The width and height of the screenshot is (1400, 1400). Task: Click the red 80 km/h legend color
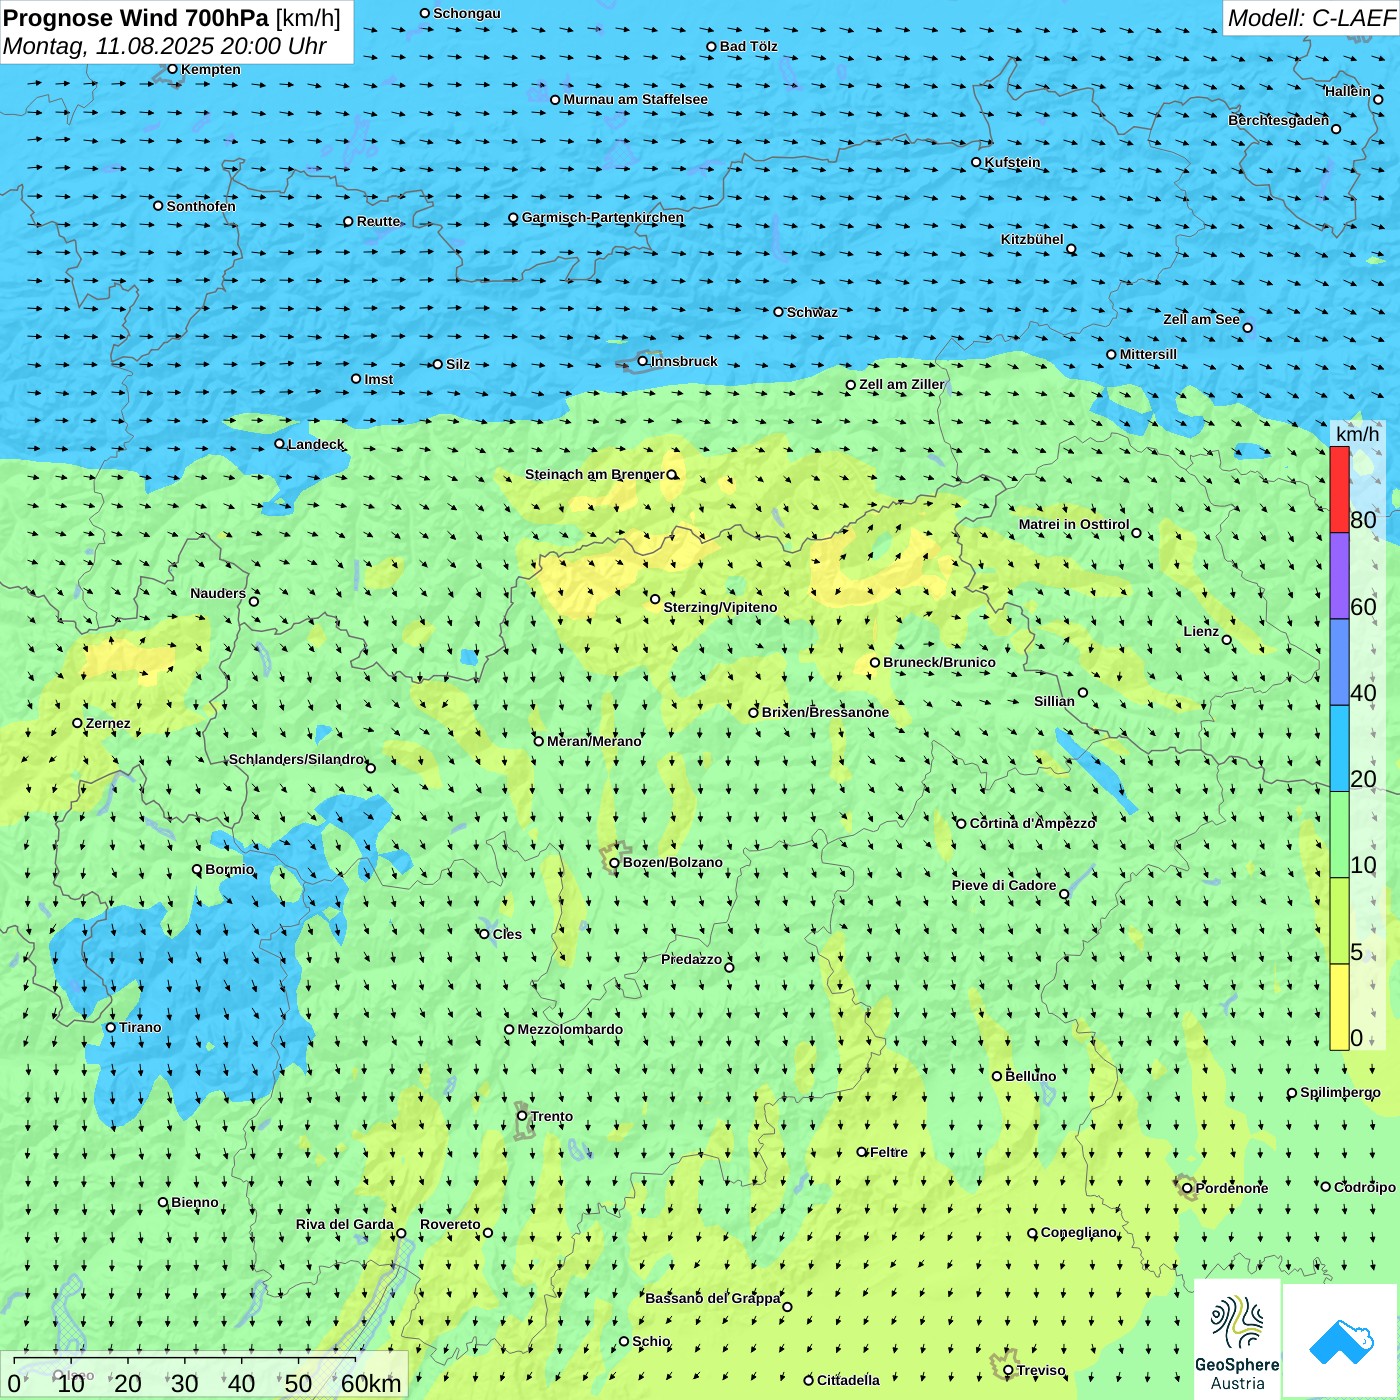pyautogui.click(x=1339, y=489)
